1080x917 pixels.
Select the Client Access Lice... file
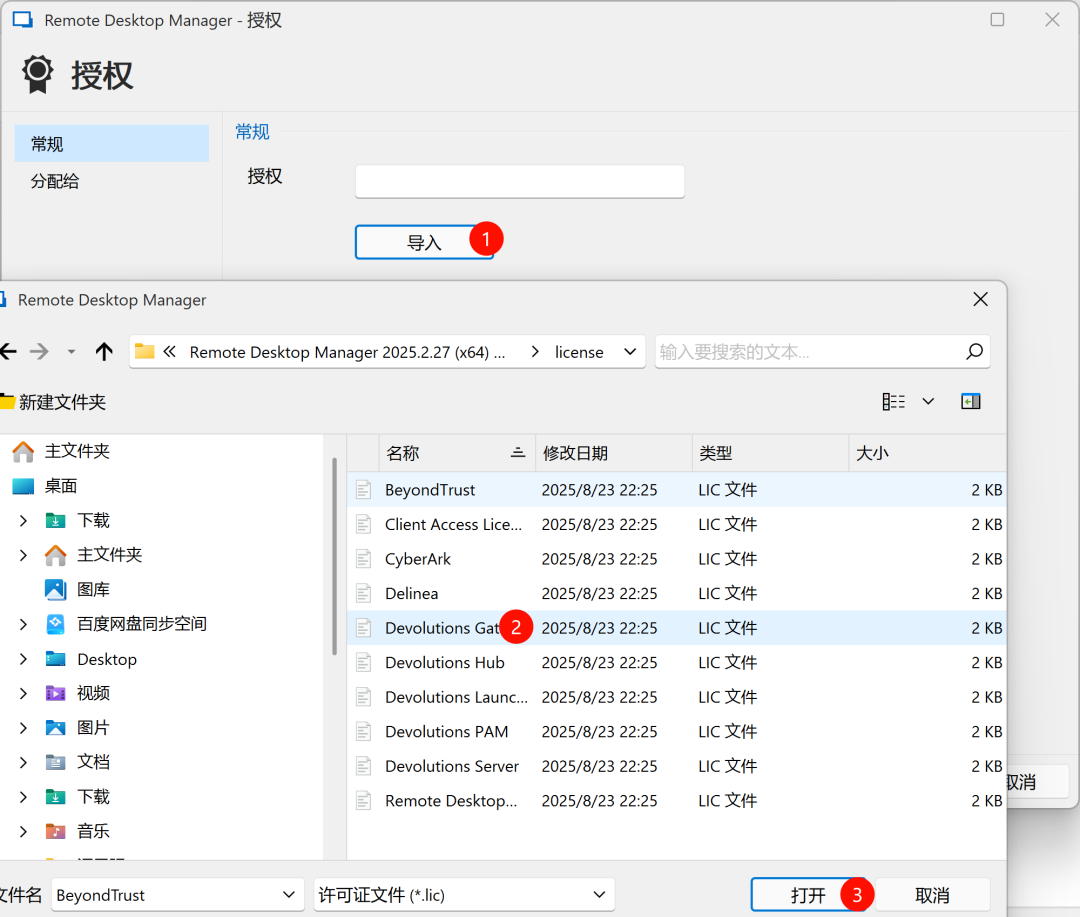tap(676, 524)
